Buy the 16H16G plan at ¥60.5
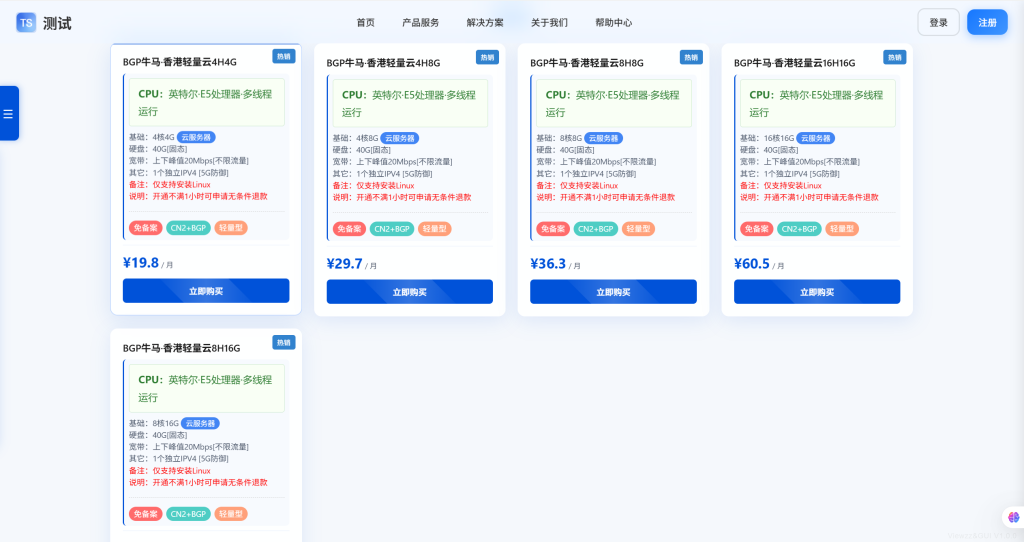The height and width of the screenshot is (542, 1024). (817, 292)
